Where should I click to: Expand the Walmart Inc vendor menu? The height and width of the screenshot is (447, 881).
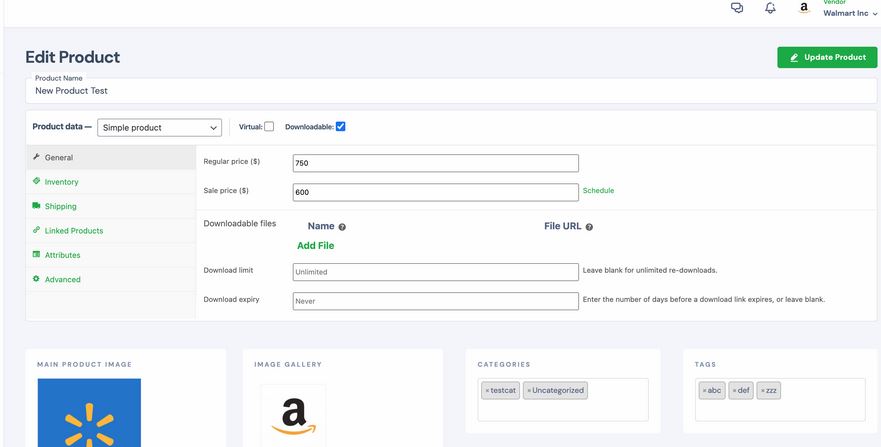850,13
